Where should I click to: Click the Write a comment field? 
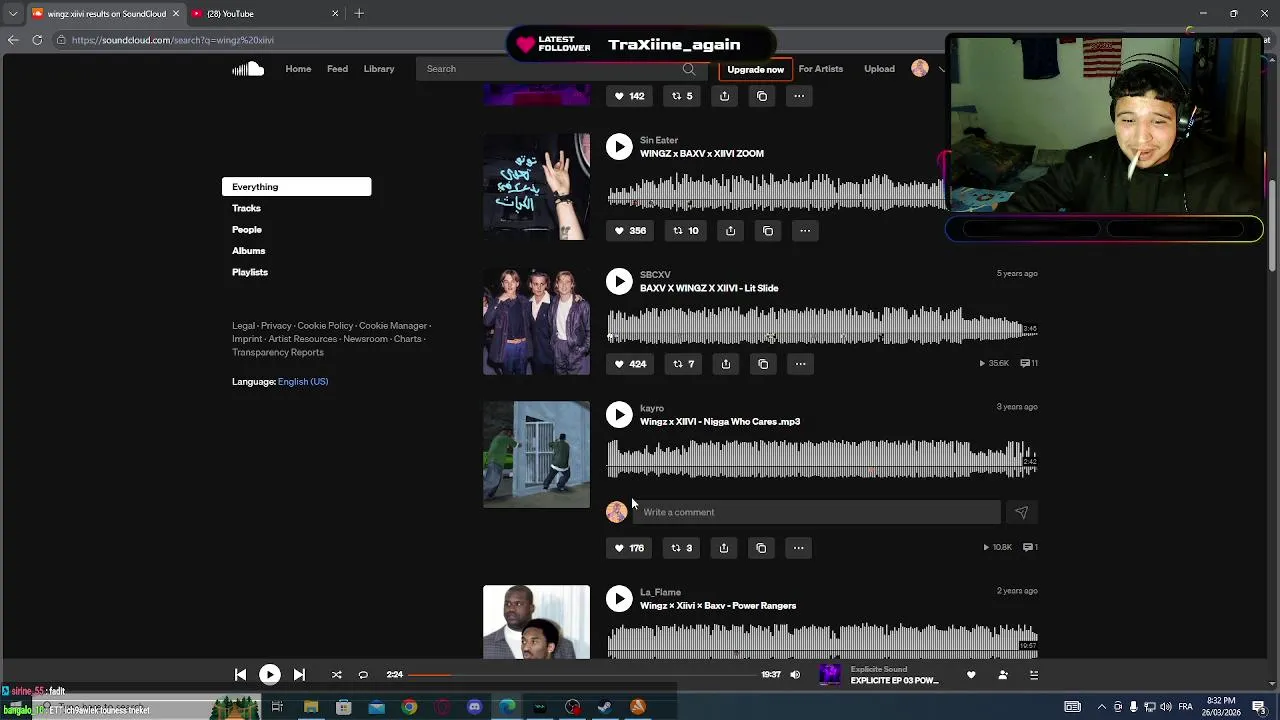(816, 513)
